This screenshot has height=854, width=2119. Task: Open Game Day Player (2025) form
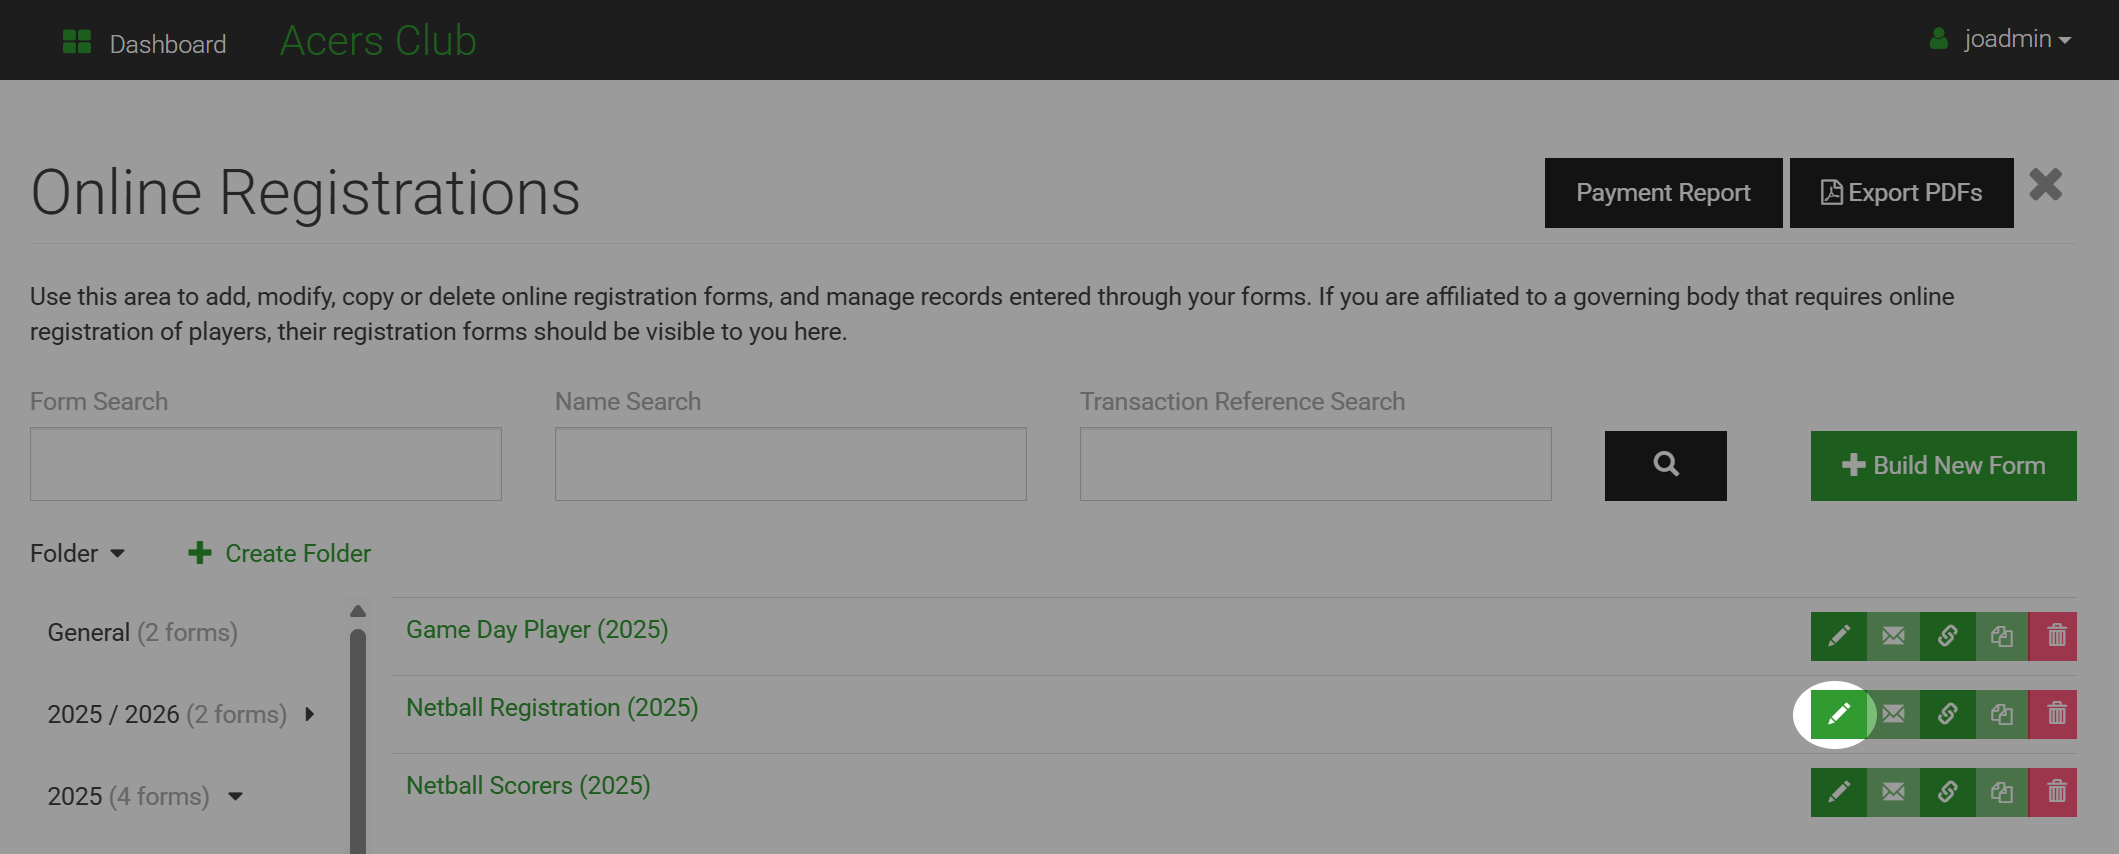(537, 630)
